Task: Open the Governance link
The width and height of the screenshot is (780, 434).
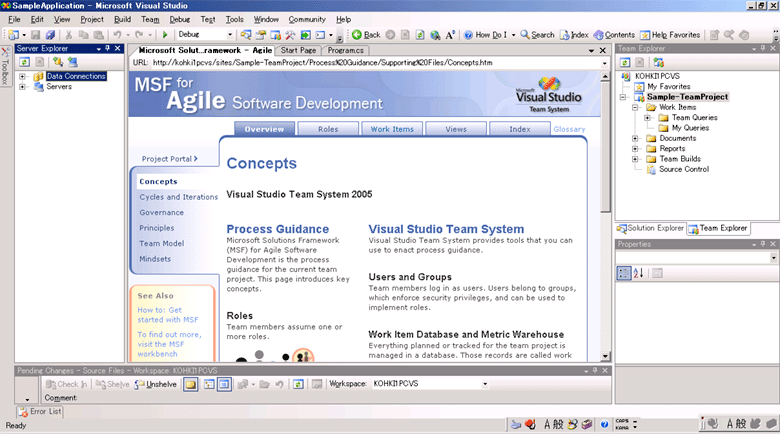Action: coord(162,213)
